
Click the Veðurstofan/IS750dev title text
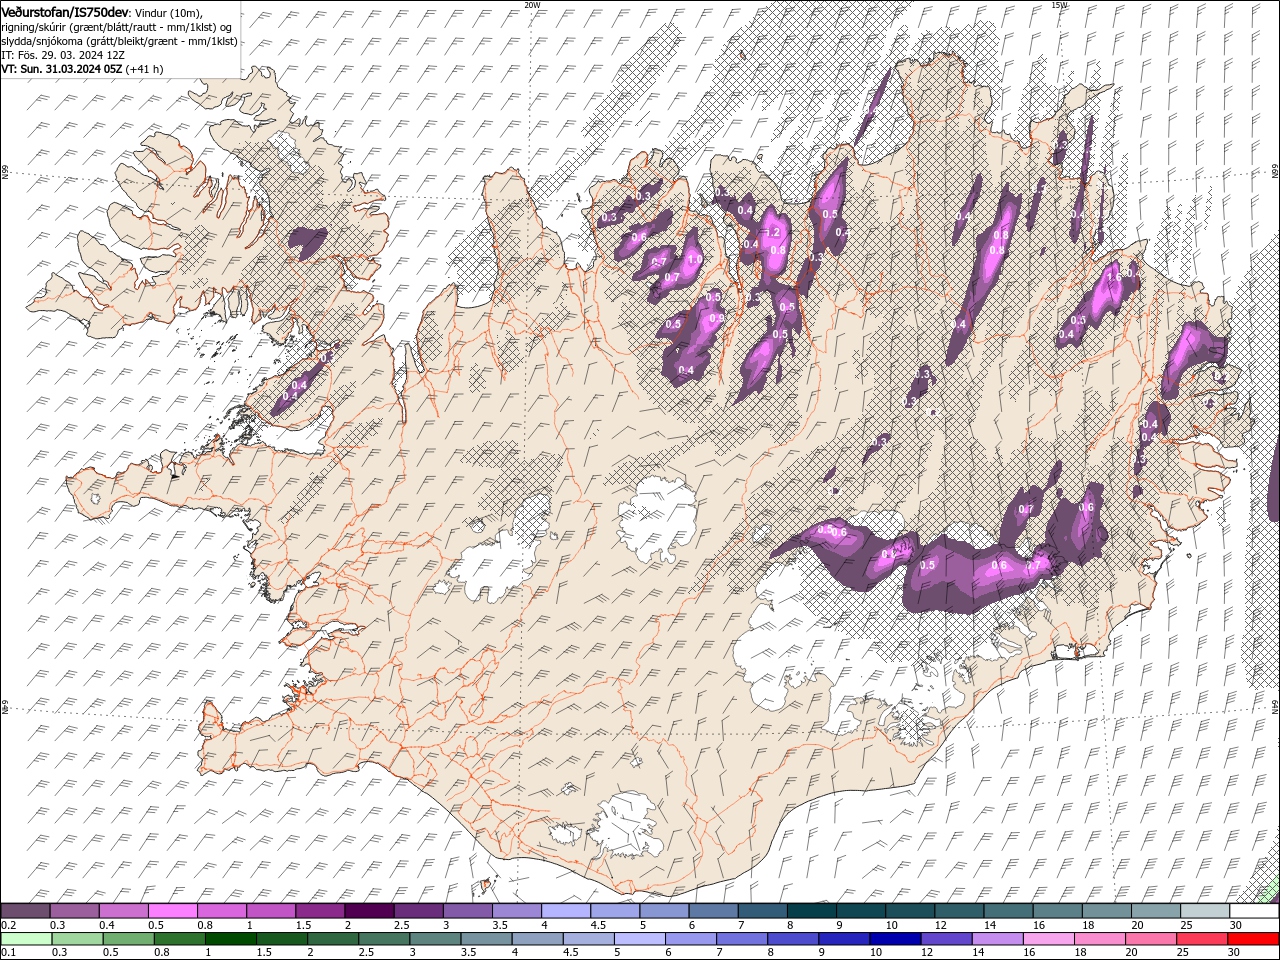65,11
